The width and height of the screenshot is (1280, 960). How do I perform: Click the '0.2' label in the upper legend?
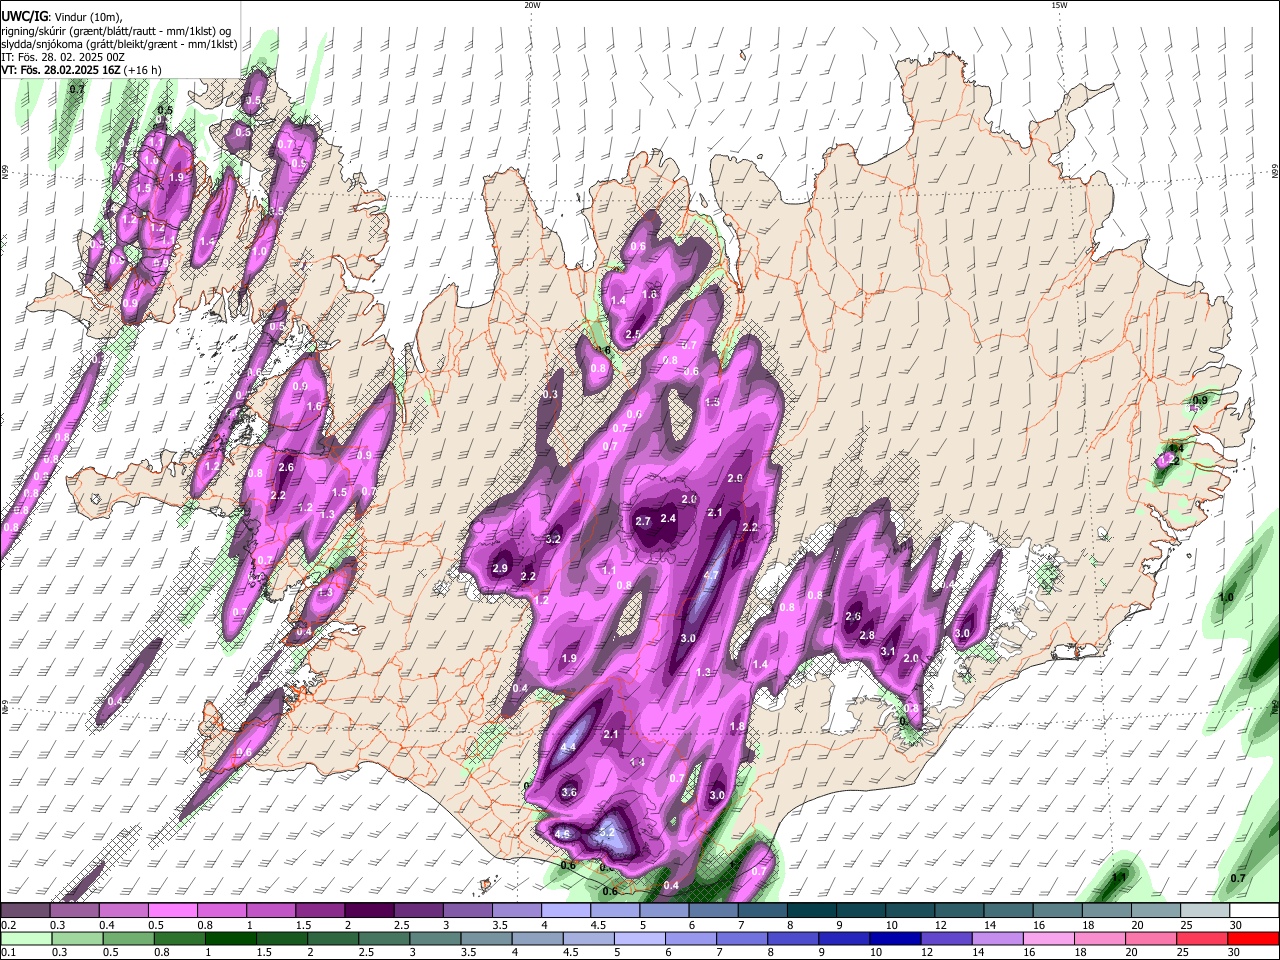[8, 925]
